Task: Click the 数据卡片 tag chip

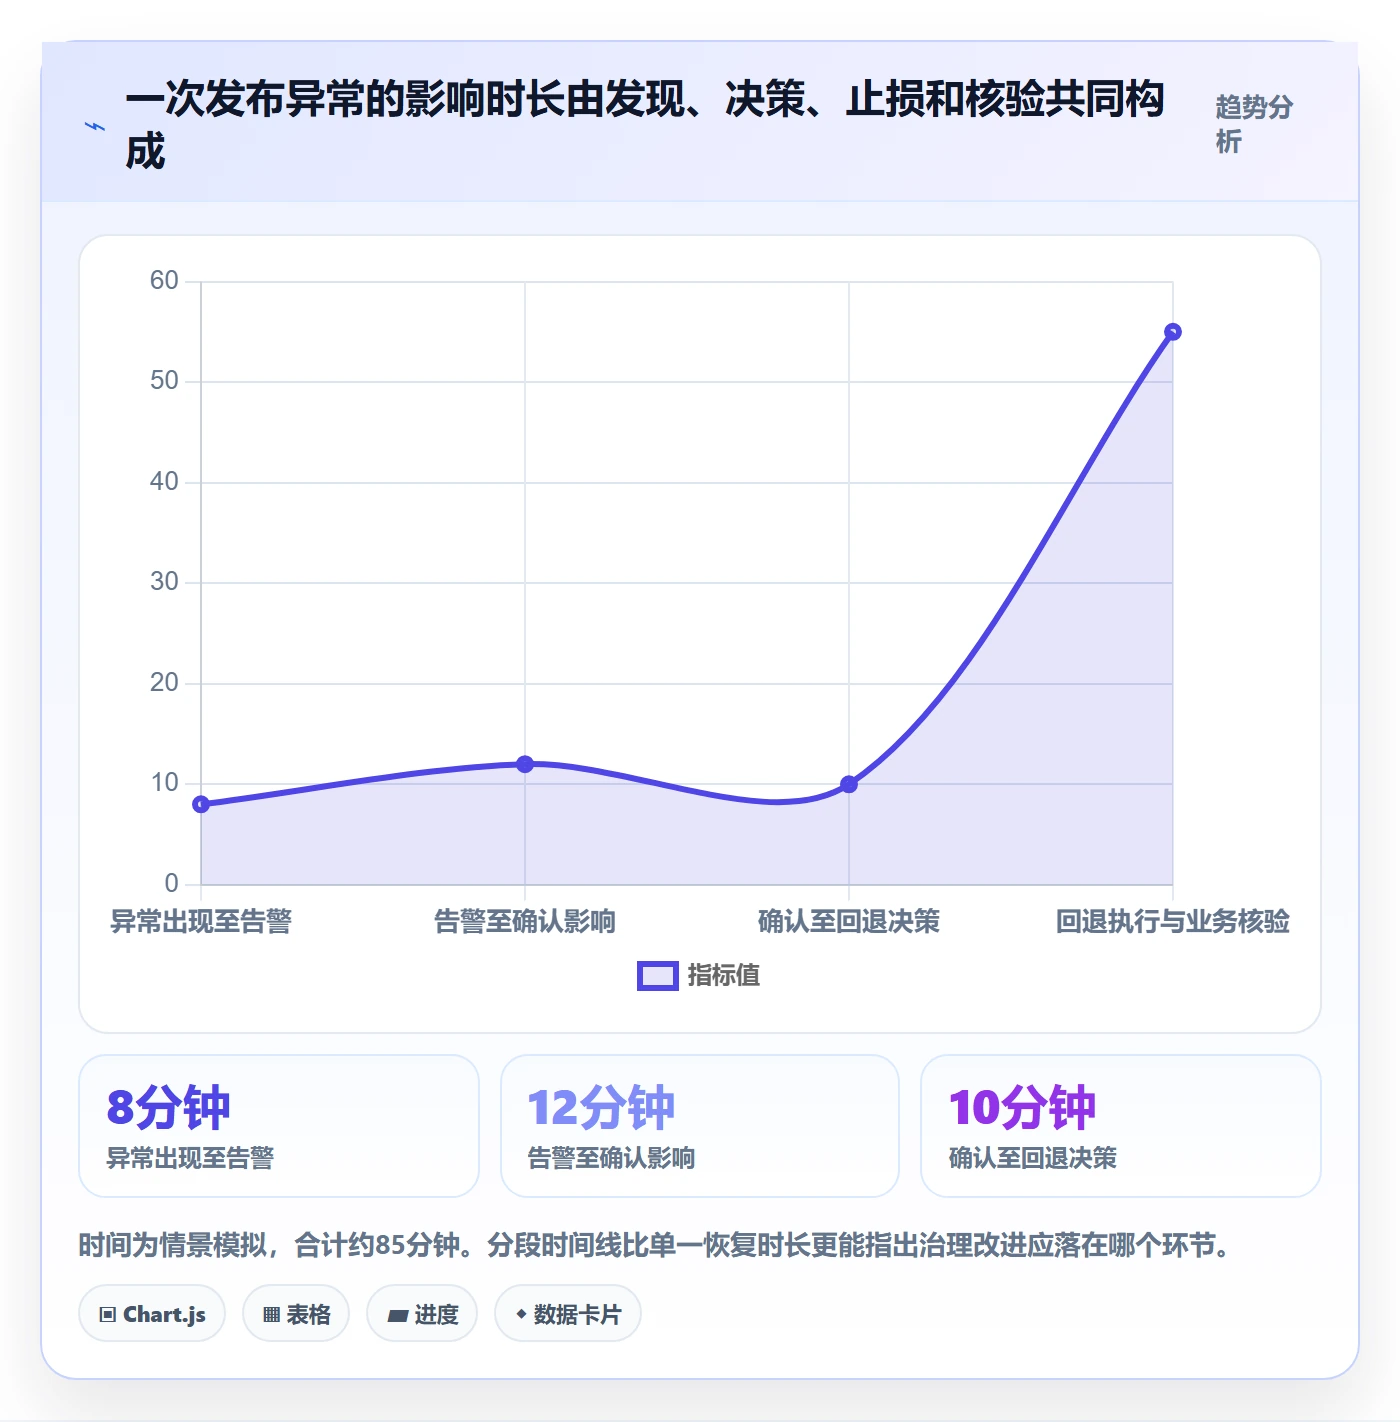Action: pos(568,1314)
